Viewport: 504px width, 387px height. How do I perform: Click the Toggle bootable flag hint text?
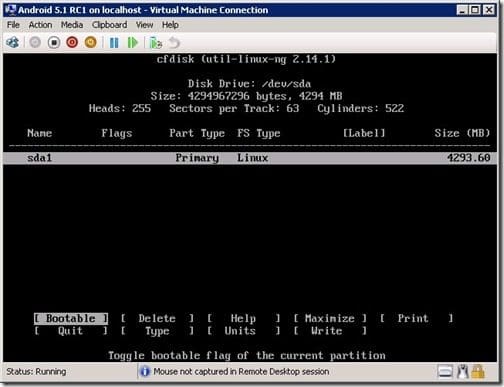(247, 355)
